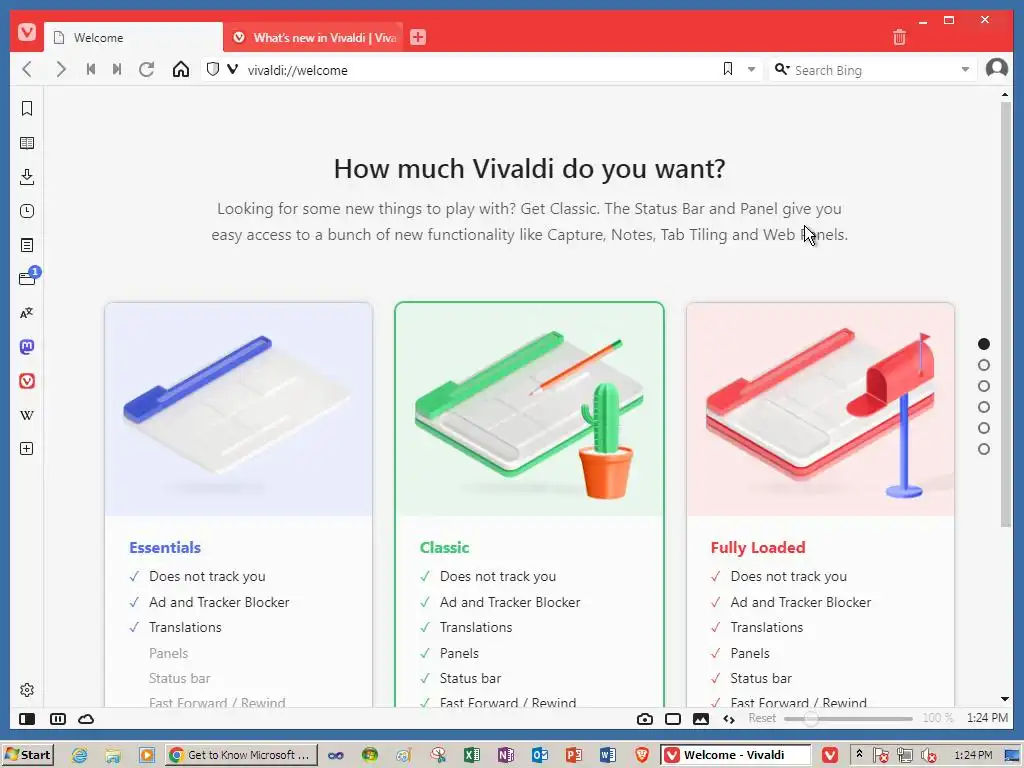
Task: Expand the address bar history dropdown
Action: point(752,69)
